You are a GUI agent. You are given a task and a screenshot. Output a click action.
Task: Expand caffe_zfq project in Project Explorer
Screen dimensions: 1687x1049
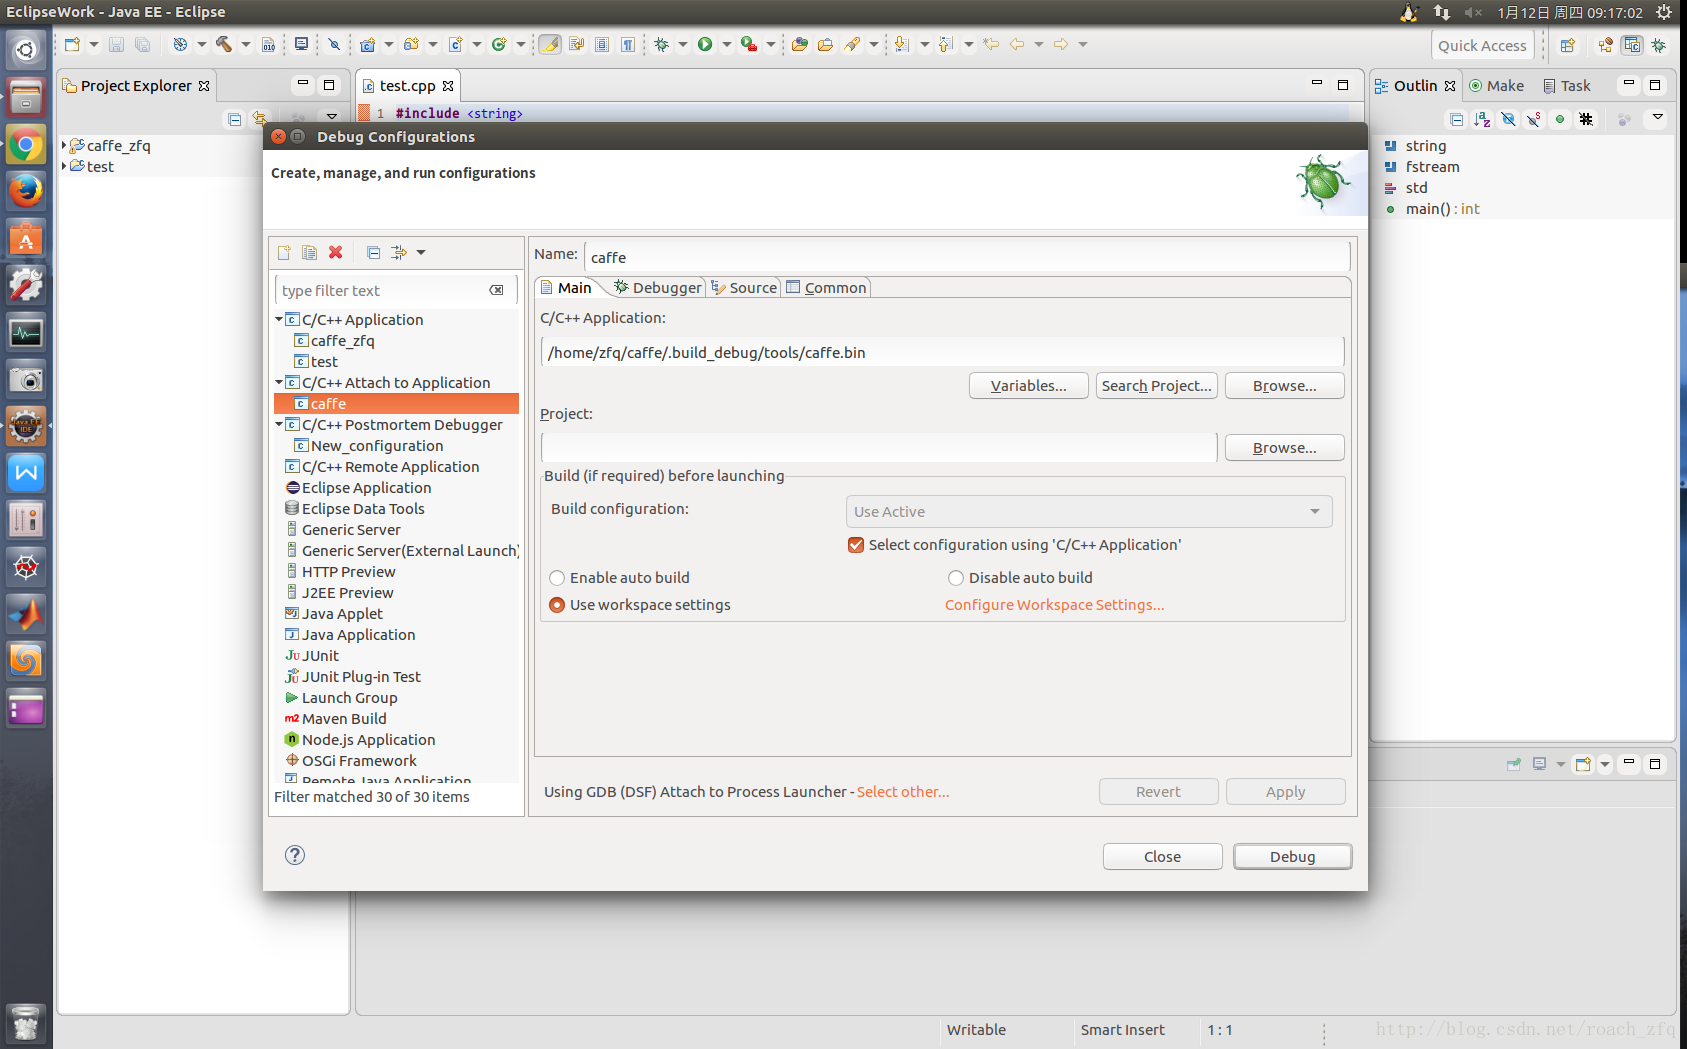pos(65,146)
